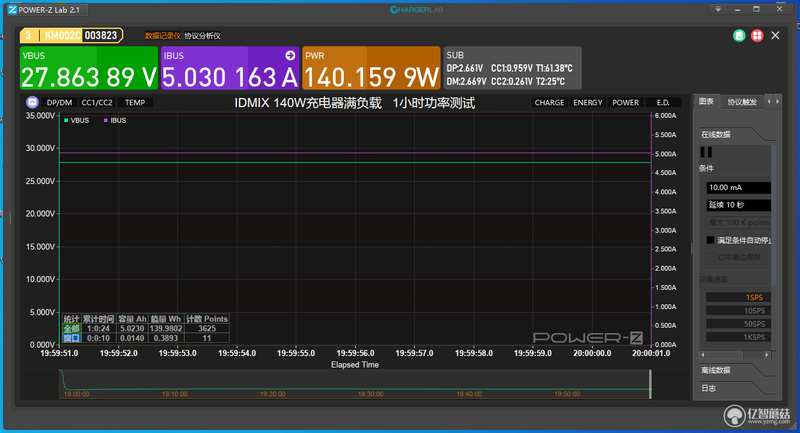Toggle the TEMP curve display
Screen dimensions: 800x433
tap(135, 103)
